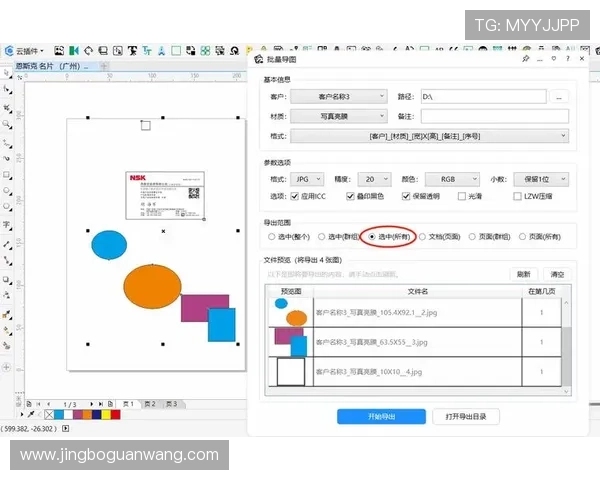Open the 小数 保留1位 decimals dropdown
Screen dimensions: 600x480
541,179
